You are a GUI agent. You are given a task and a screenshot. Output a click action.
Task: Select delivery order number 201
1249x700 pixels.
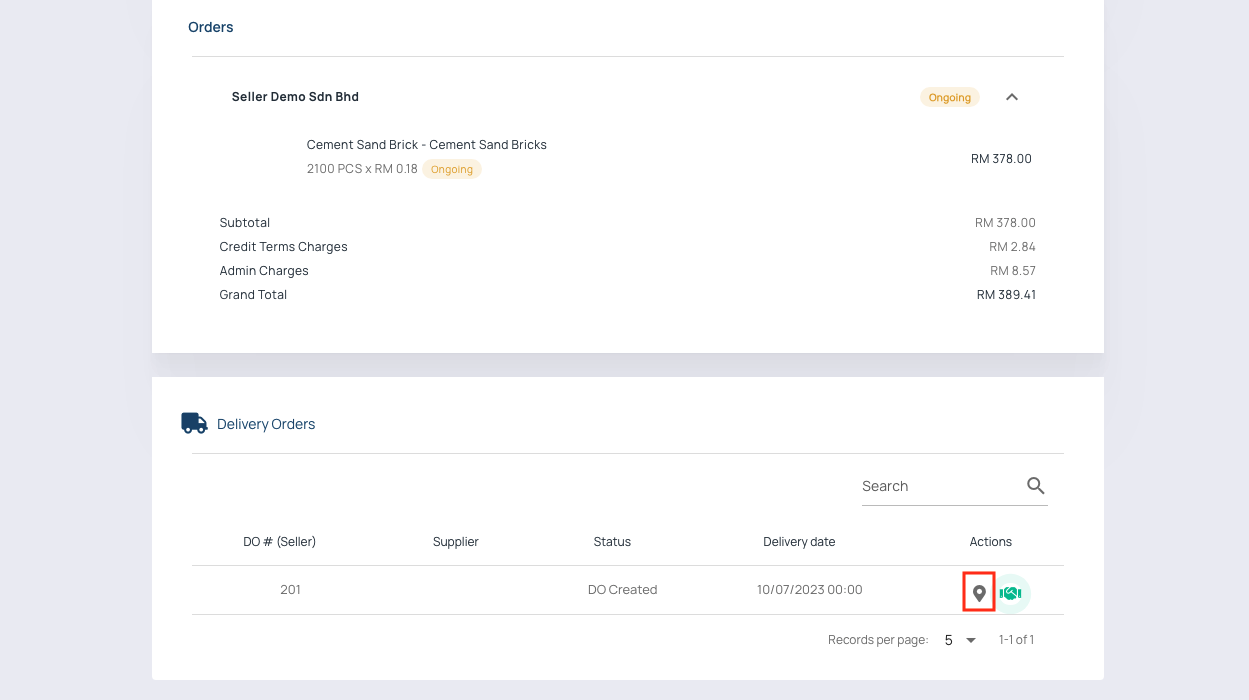pos(290,590)
